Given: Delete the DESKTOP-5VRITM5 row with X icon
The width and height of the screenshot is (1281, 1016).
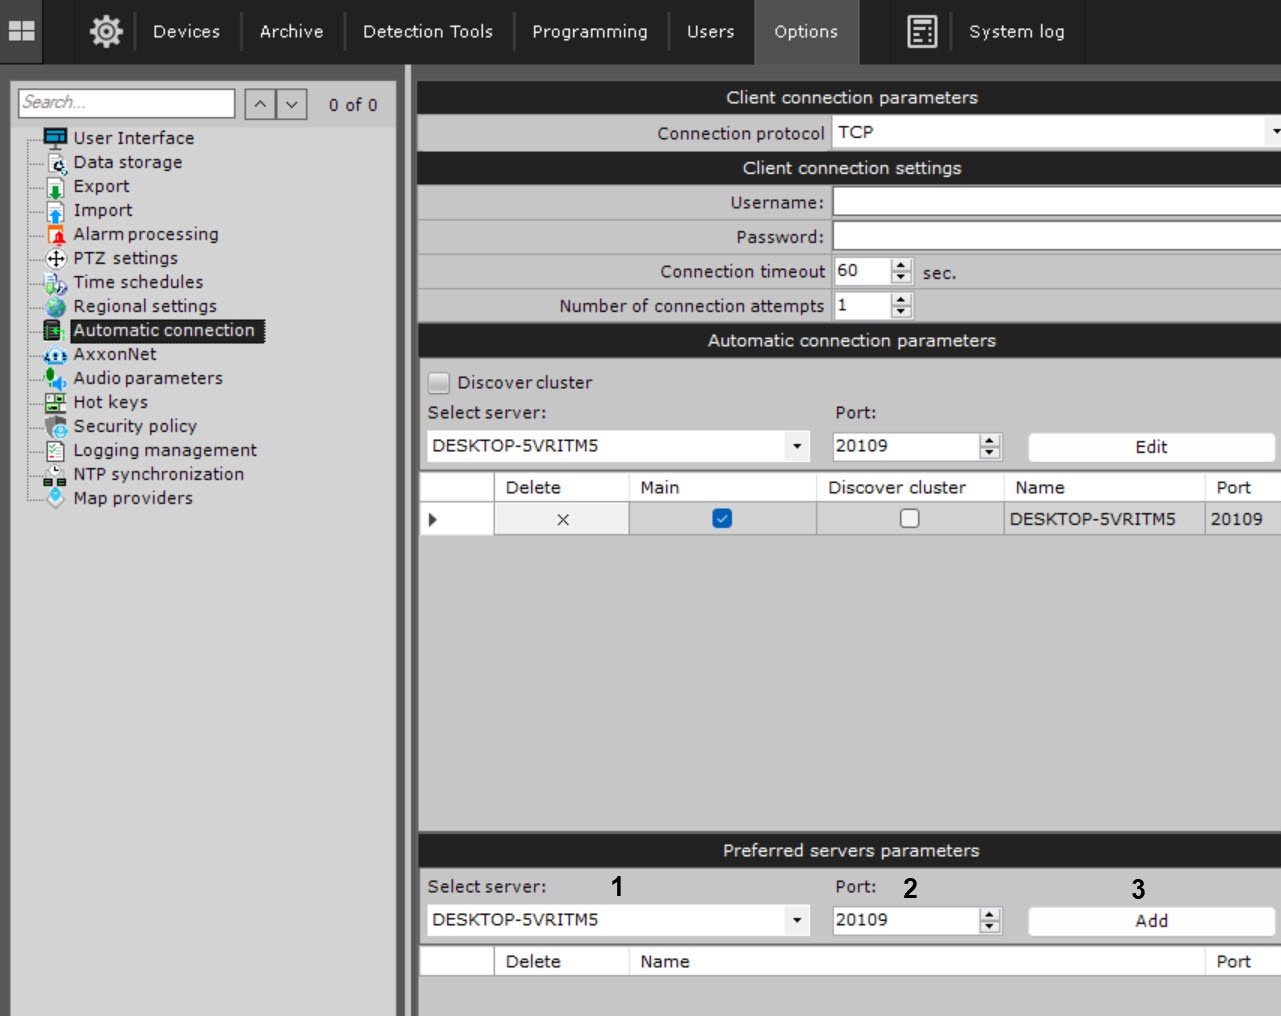Looking at the screenshot, I should pyautogui.click(x=562, y=519).
